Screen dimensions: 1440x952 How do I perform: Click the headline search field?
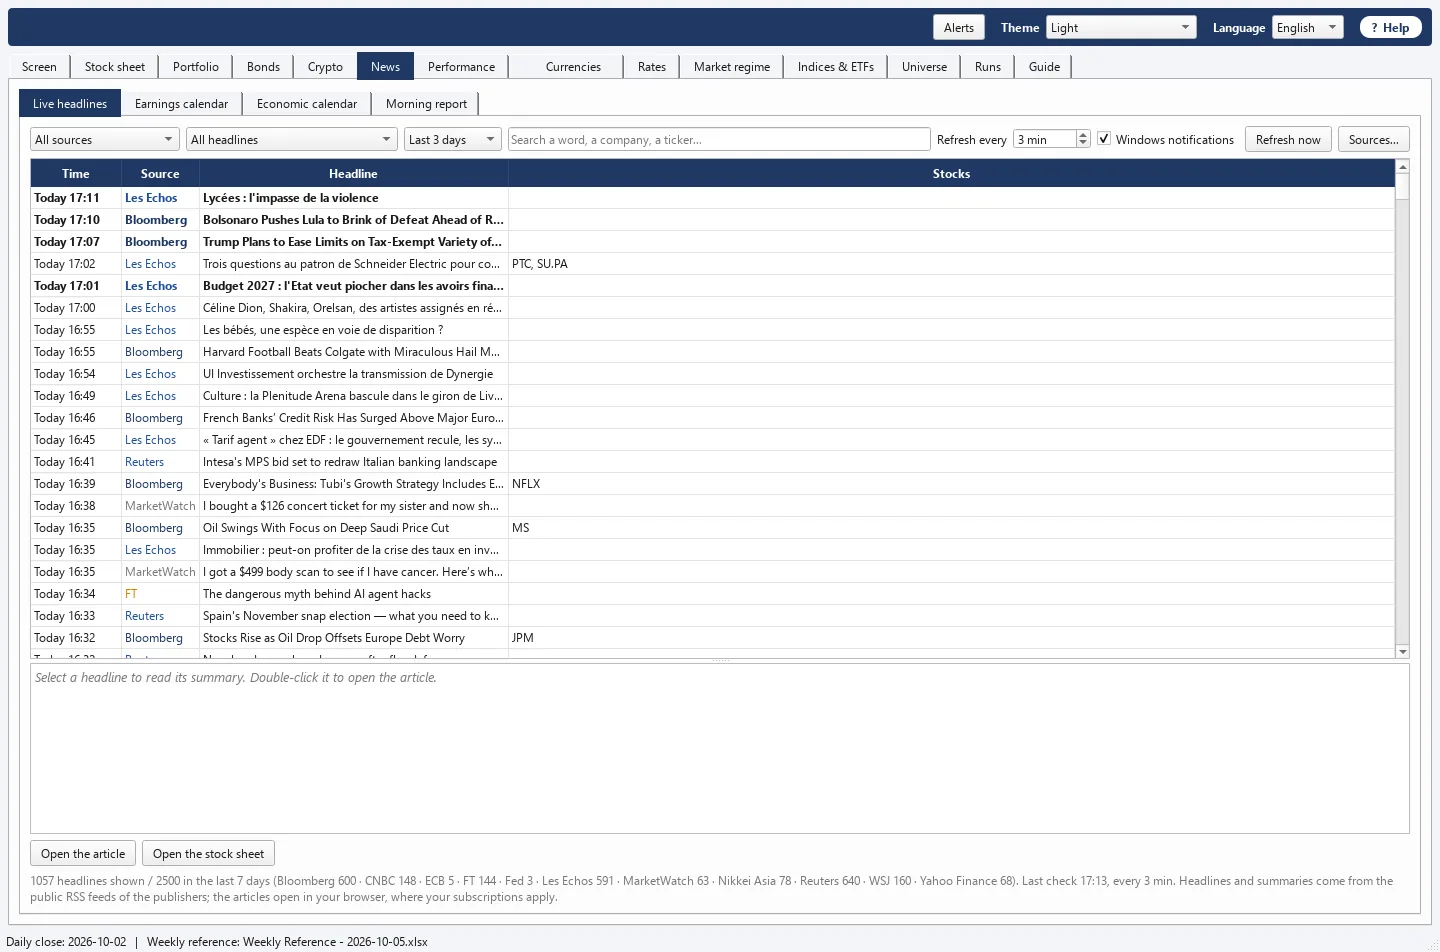(x=719, y=140)
